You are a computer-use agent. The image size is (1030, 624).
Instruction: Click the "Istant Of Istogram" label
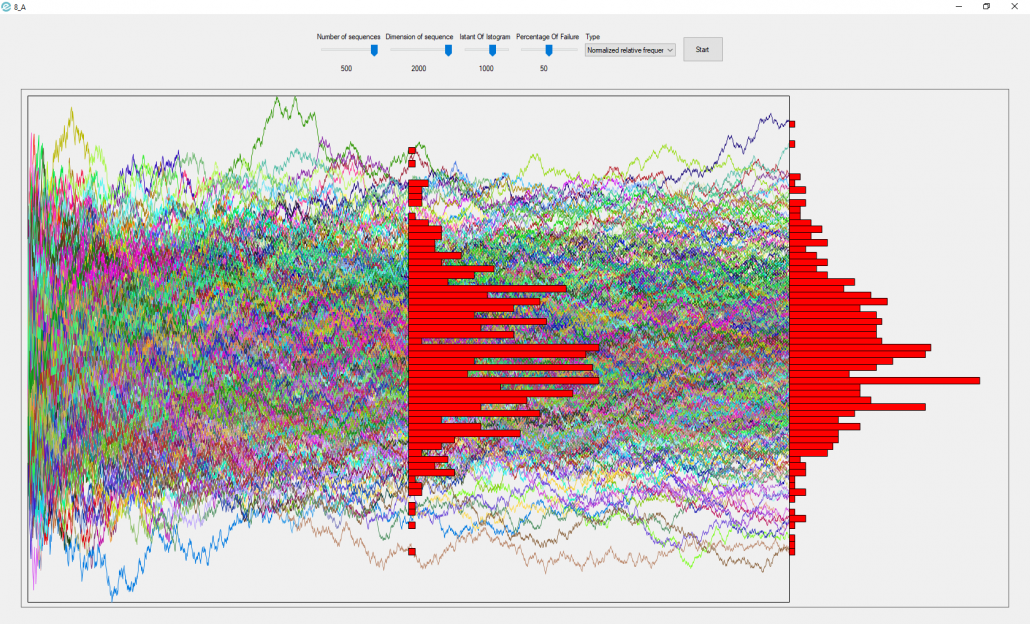point(485,36)
